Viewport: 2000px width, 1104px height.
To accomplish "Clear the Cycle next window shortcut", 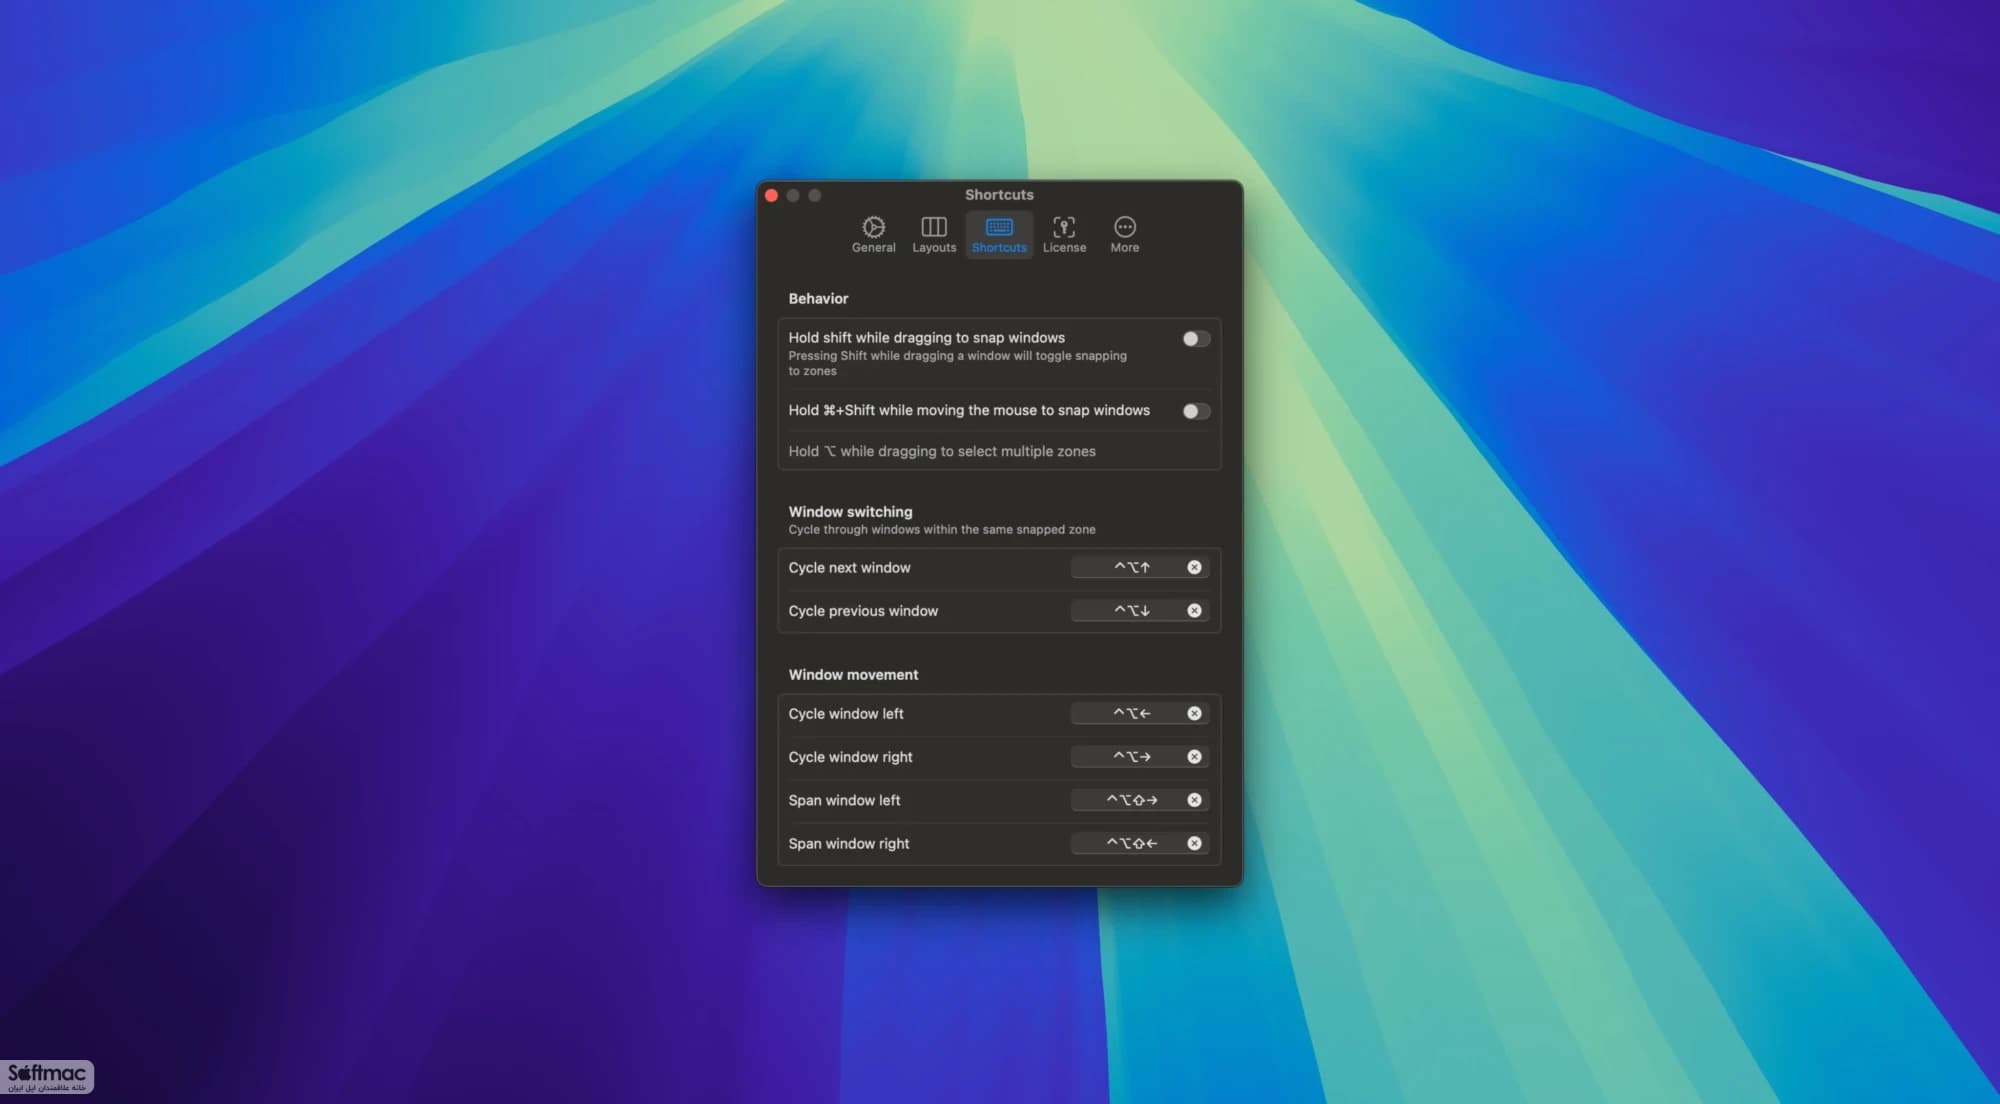I will 1194,567.
